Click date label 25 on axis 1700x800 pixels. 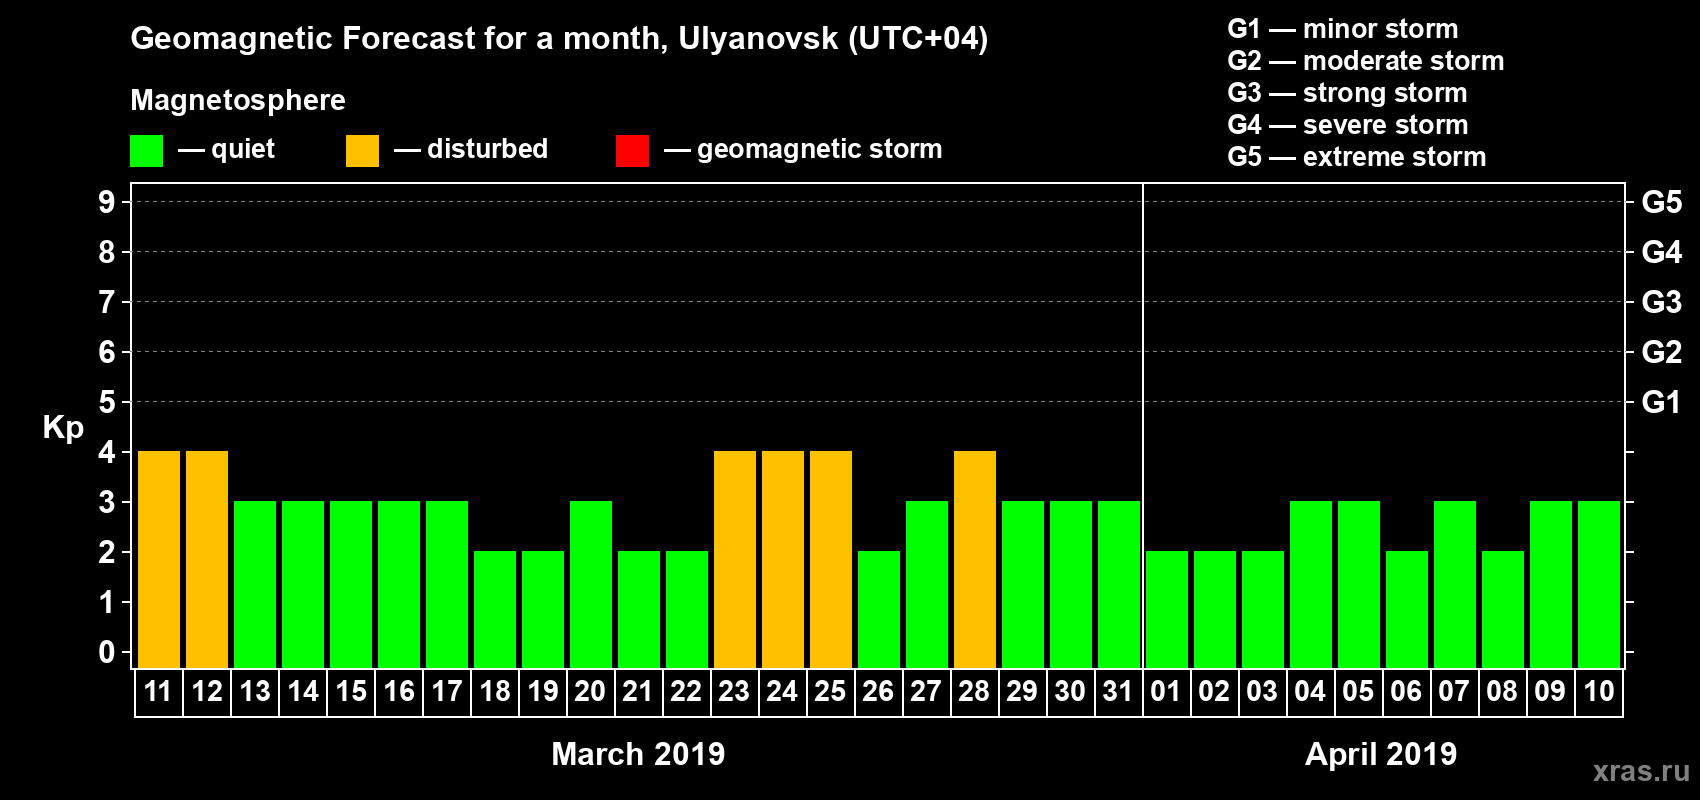(830, 691)
